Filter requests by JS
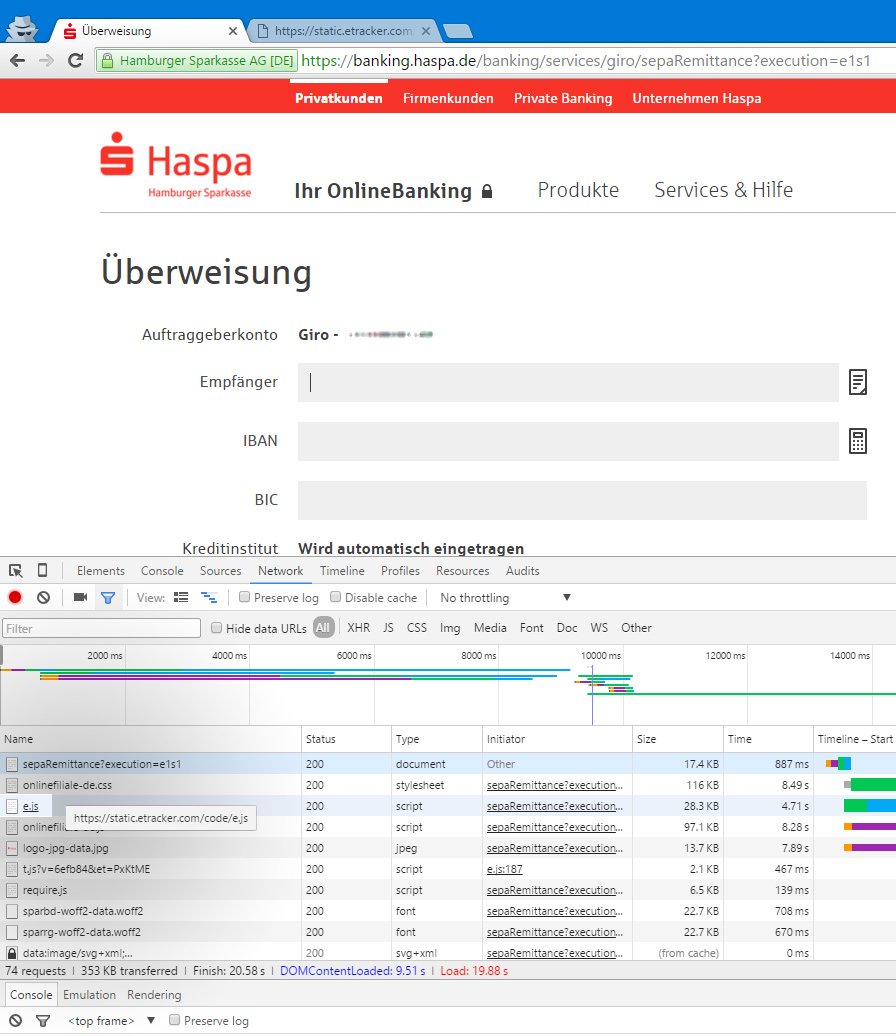 (x=389, y=628)
